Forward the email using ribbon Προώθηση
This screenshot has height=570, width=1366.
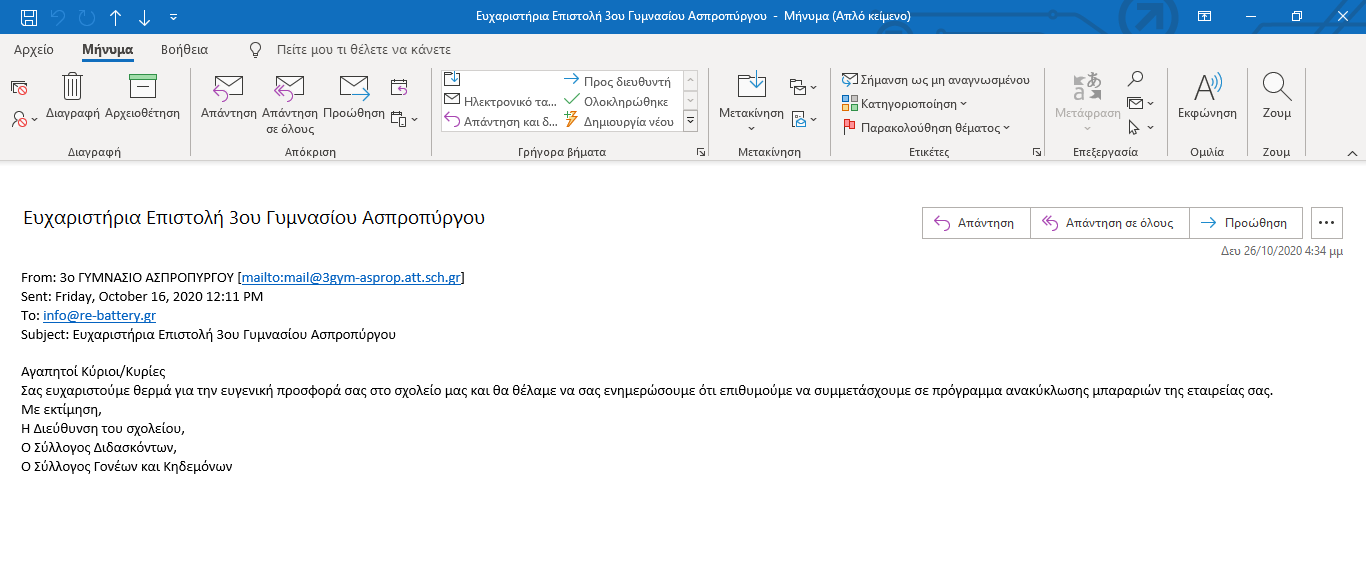[x=354, y=88]
